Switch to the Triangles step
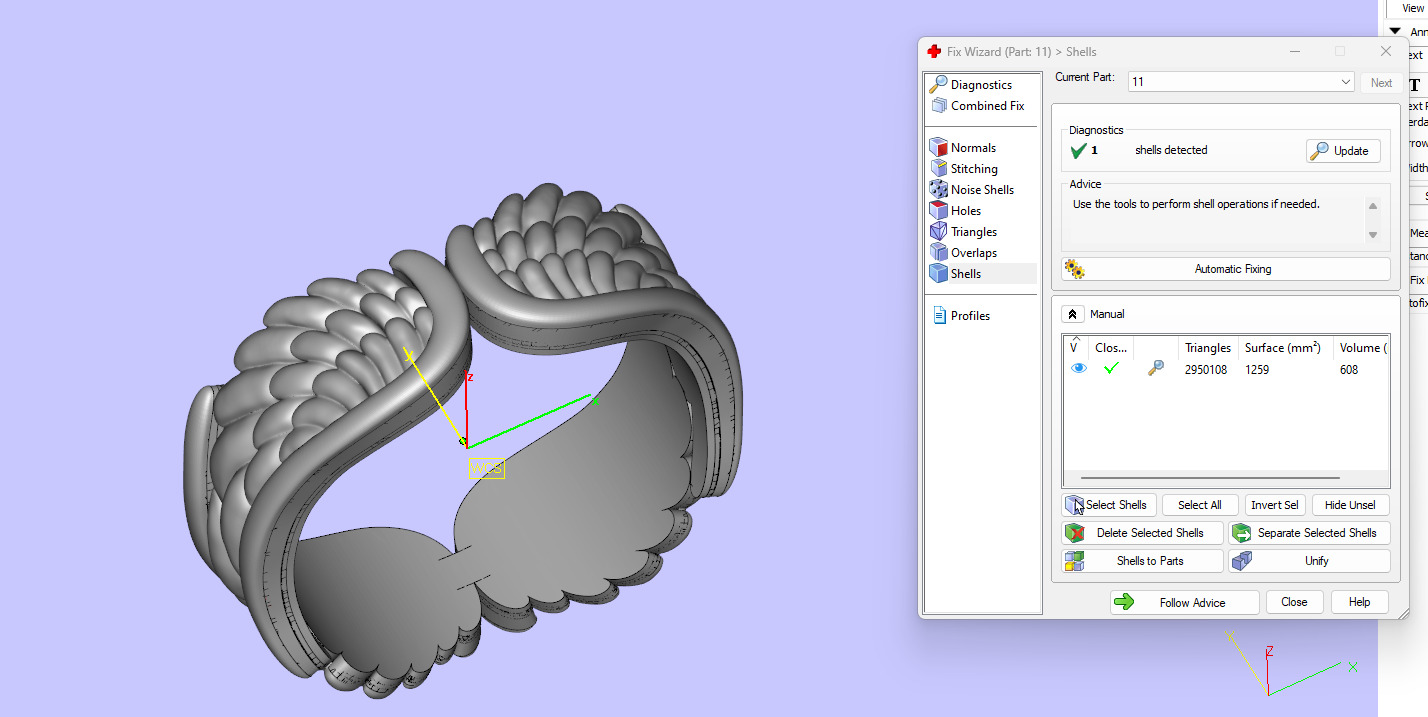The height and width of the screenshot is (717, 1428). [x=963, y=232]
